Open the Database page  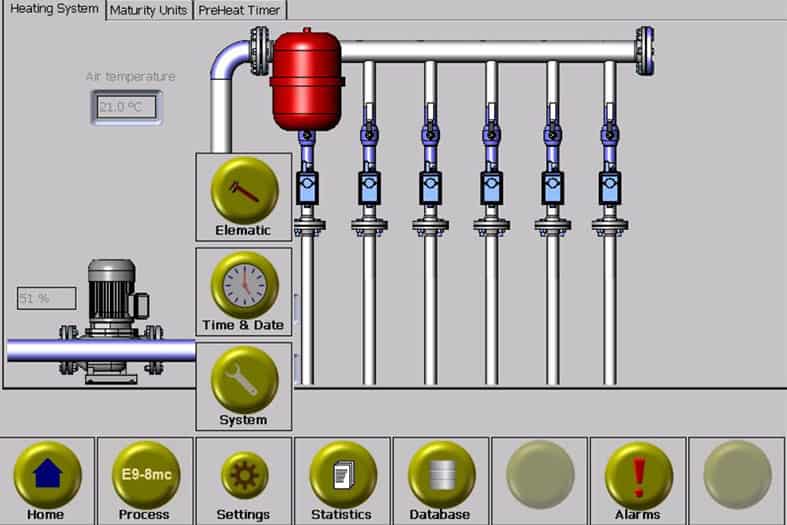pos(441,474)
